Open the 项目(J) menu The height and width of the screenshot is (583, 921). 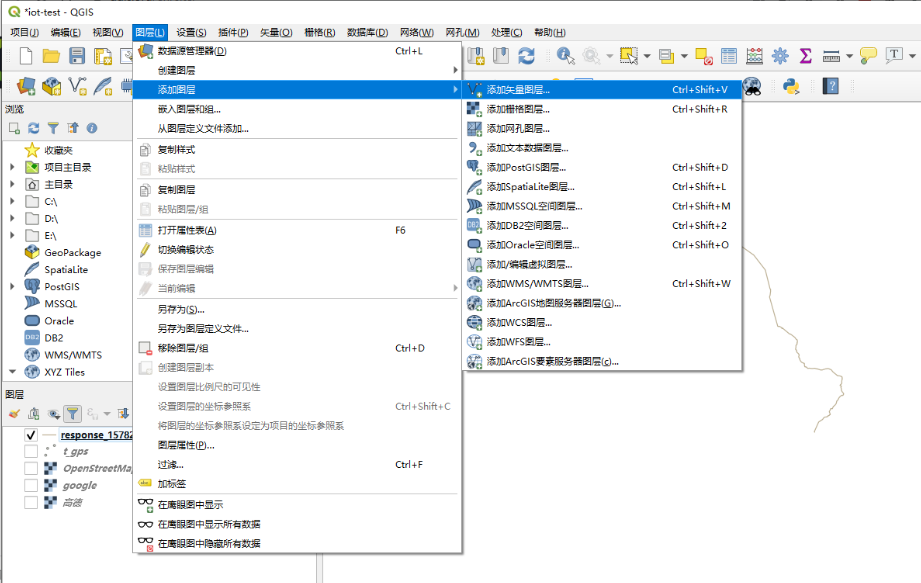tap(25, 32)
